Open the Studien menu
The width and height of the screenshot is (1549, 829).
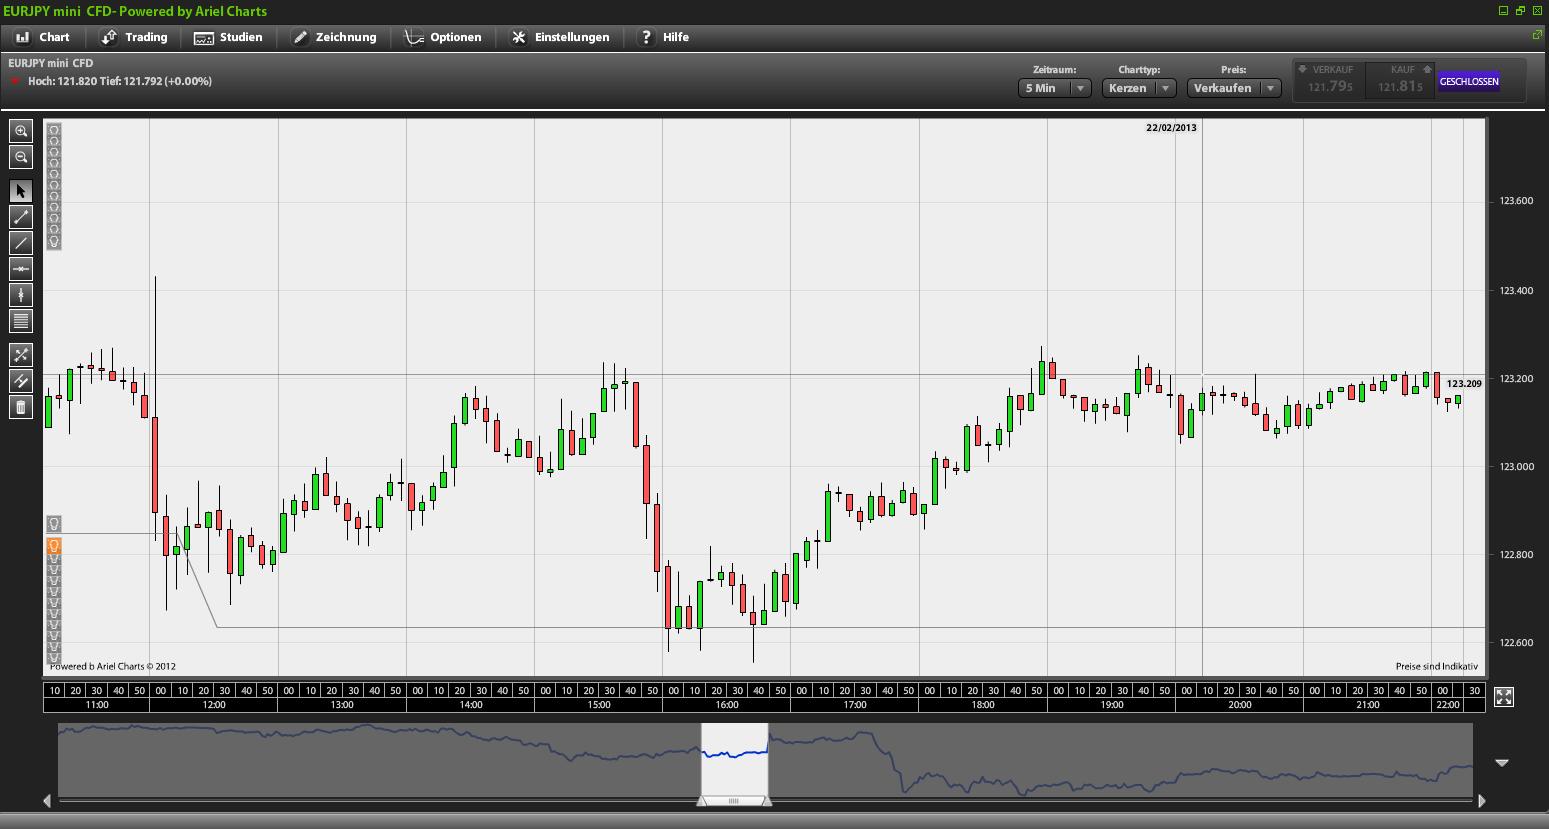[228, 37]
